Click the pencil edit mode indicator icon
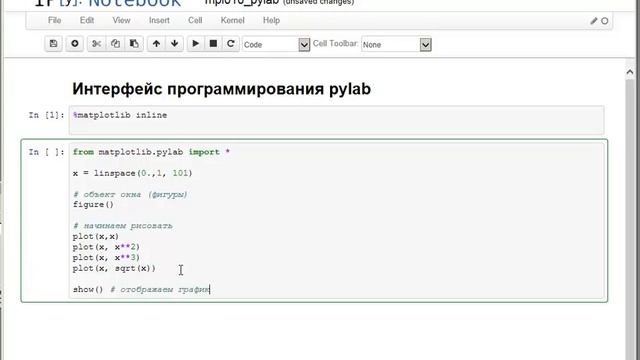Screen dimensions: 640x360 [594, 21]
